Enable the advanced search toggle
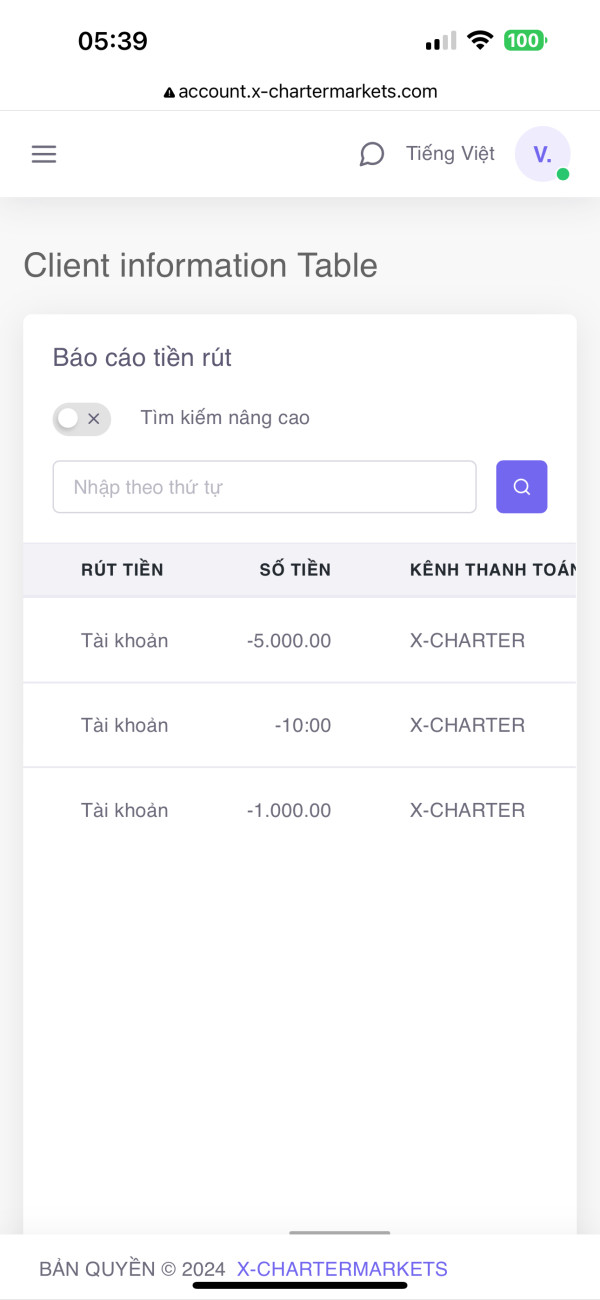The width and height of the screenshot is (600, 1300). [81, 419]
